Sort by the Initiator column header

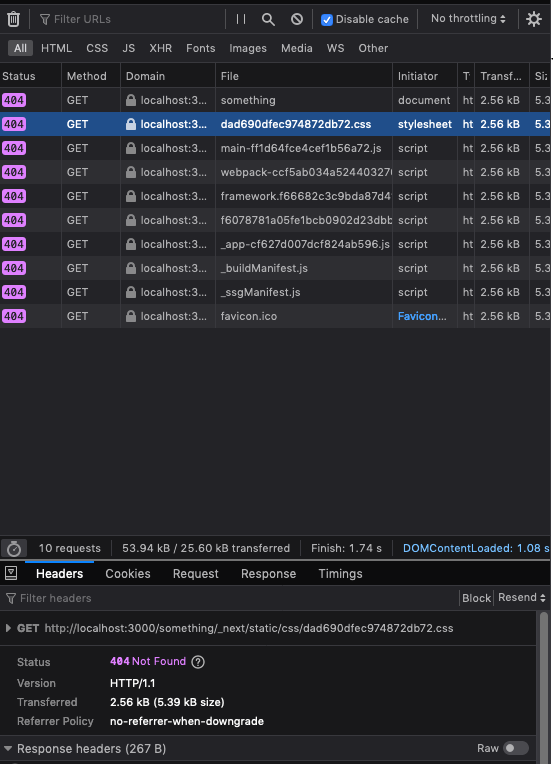pyautogui.click(x=424, y=76)
